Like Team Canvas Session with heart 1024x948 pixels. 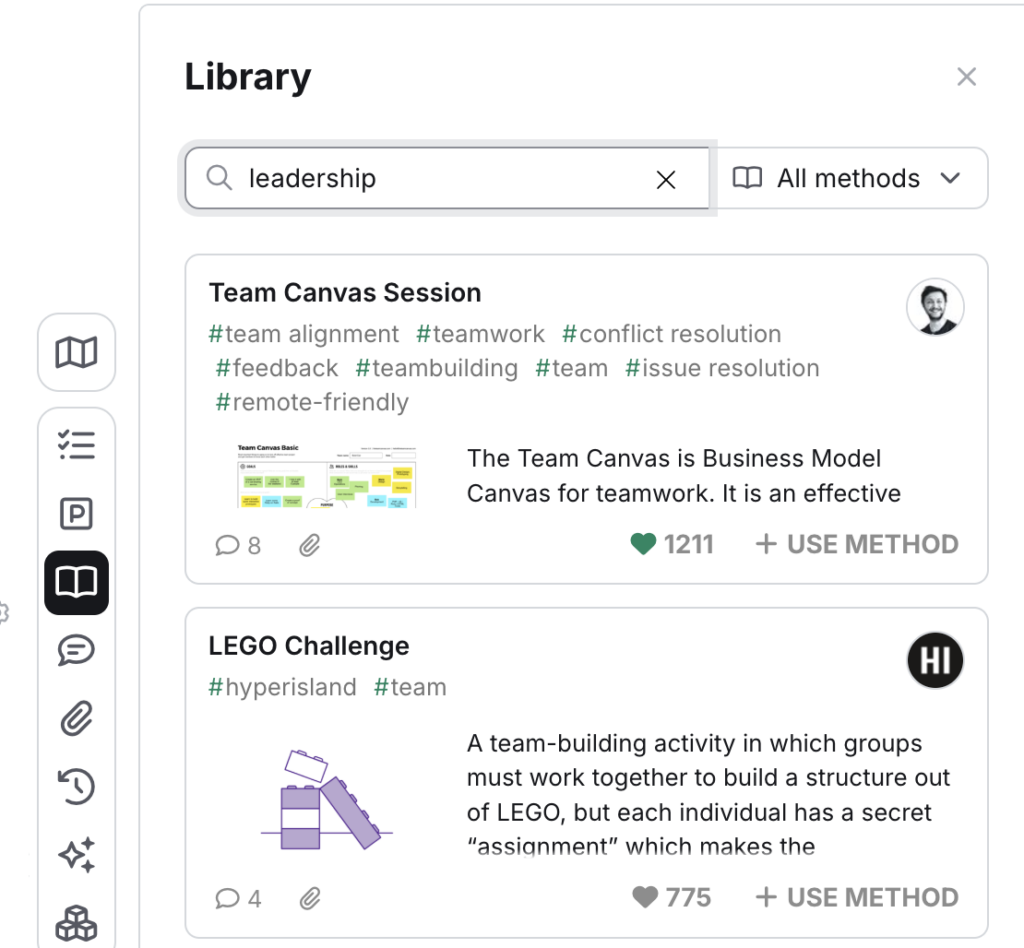(643, 544)
